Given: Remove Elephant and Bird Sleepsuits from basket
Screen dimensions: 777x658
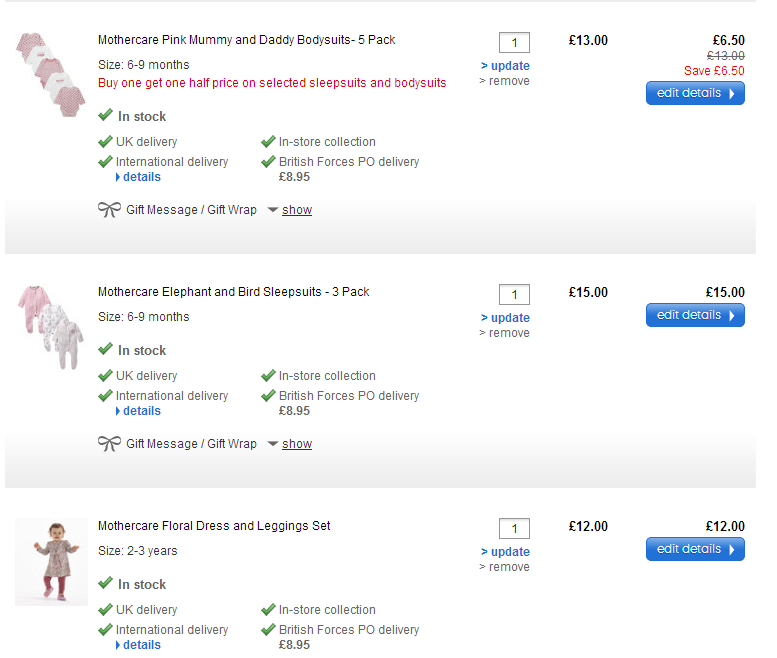Looking at the screenshot, I should [x=508, y=333].
